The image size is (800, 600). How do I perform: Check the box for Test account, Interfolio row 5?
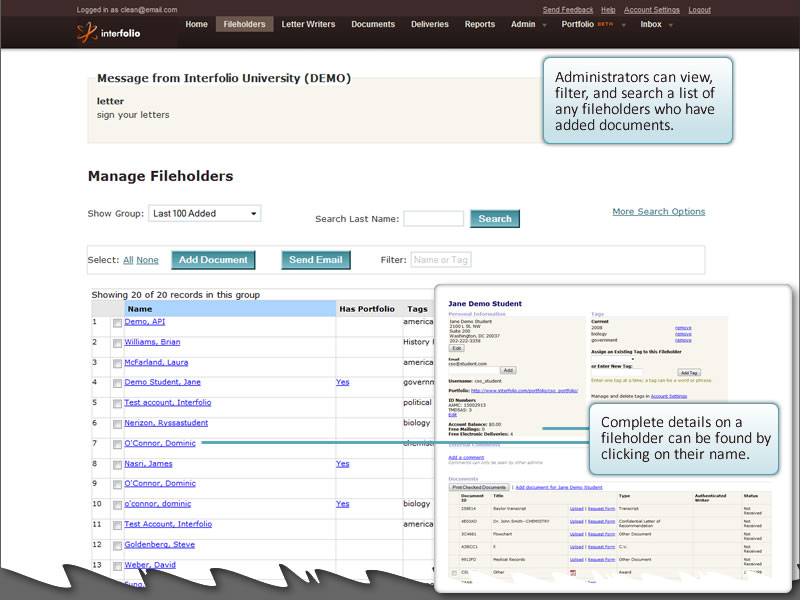(117, 404)
